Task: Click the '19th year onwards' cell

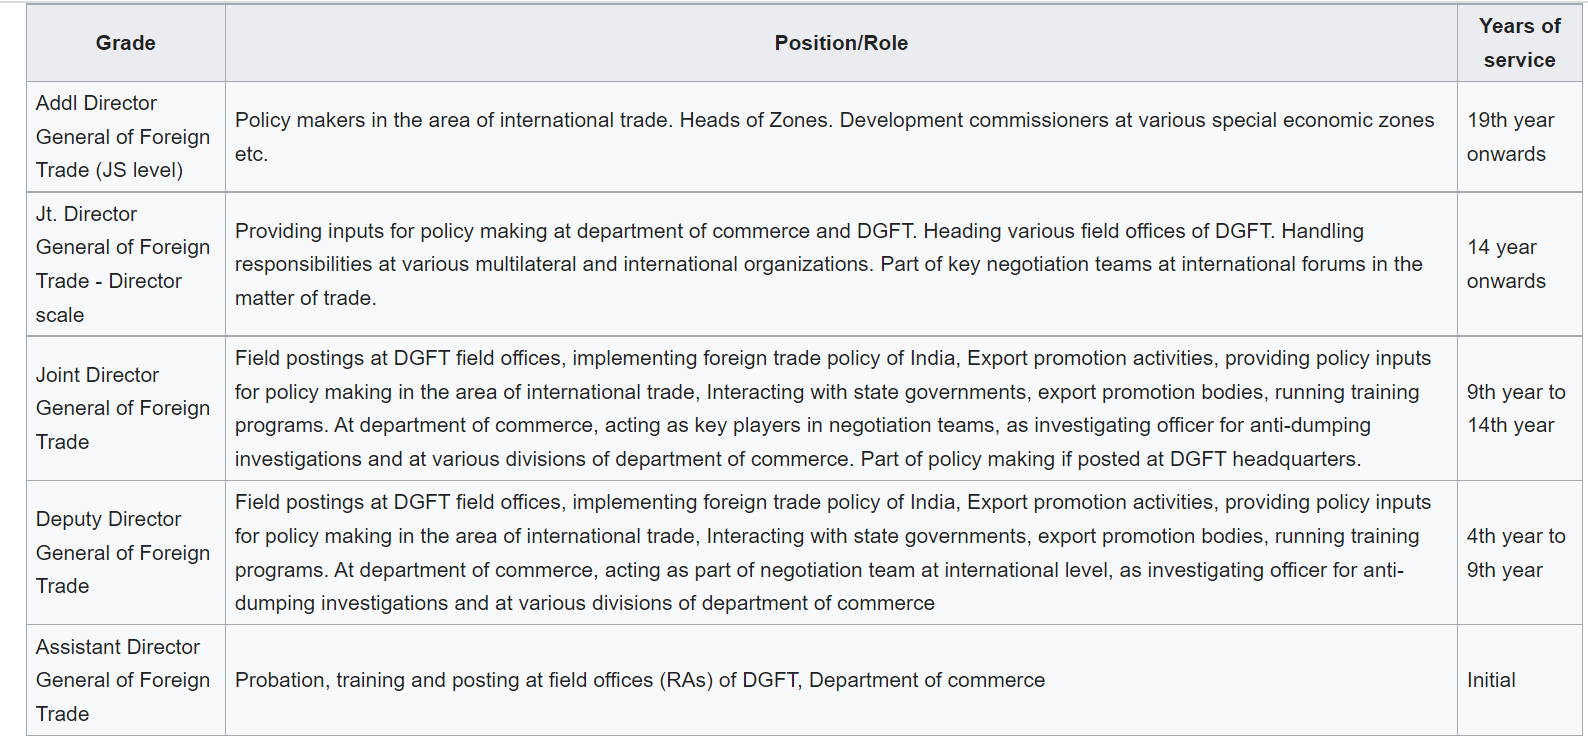Action: point(1510,137)
